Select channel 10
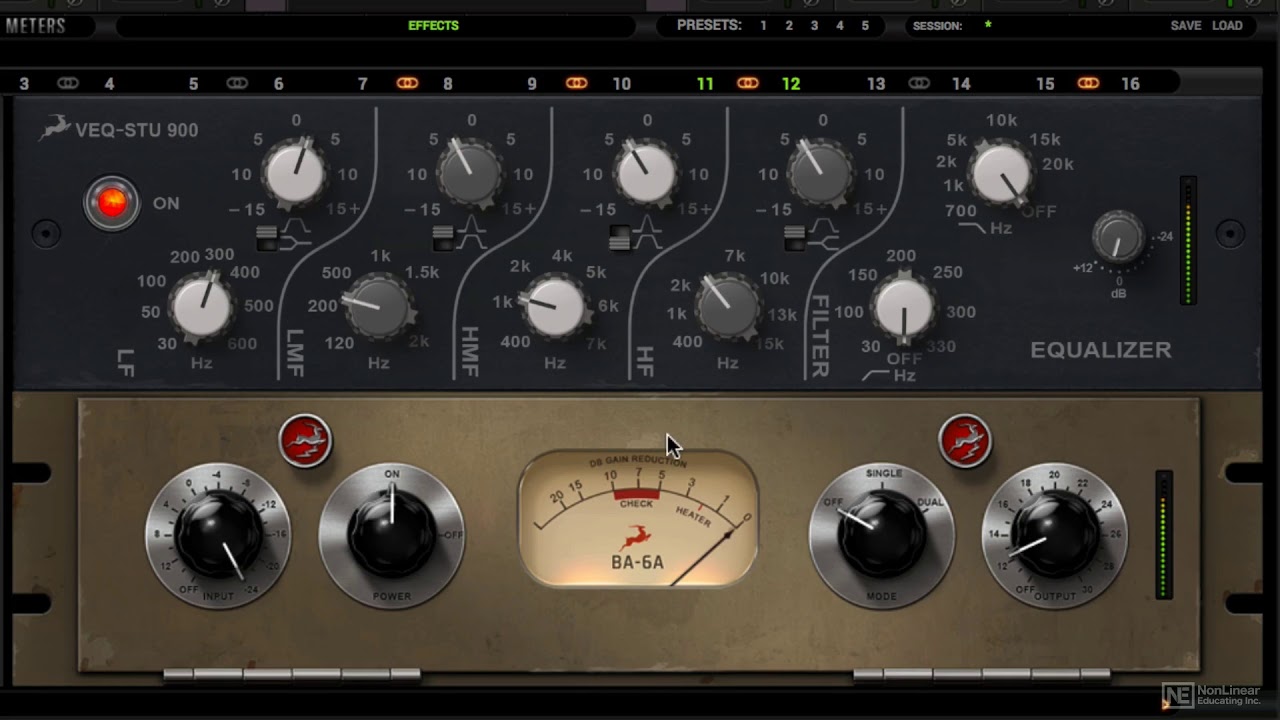The image size is (1280, 720). point(622,84)
